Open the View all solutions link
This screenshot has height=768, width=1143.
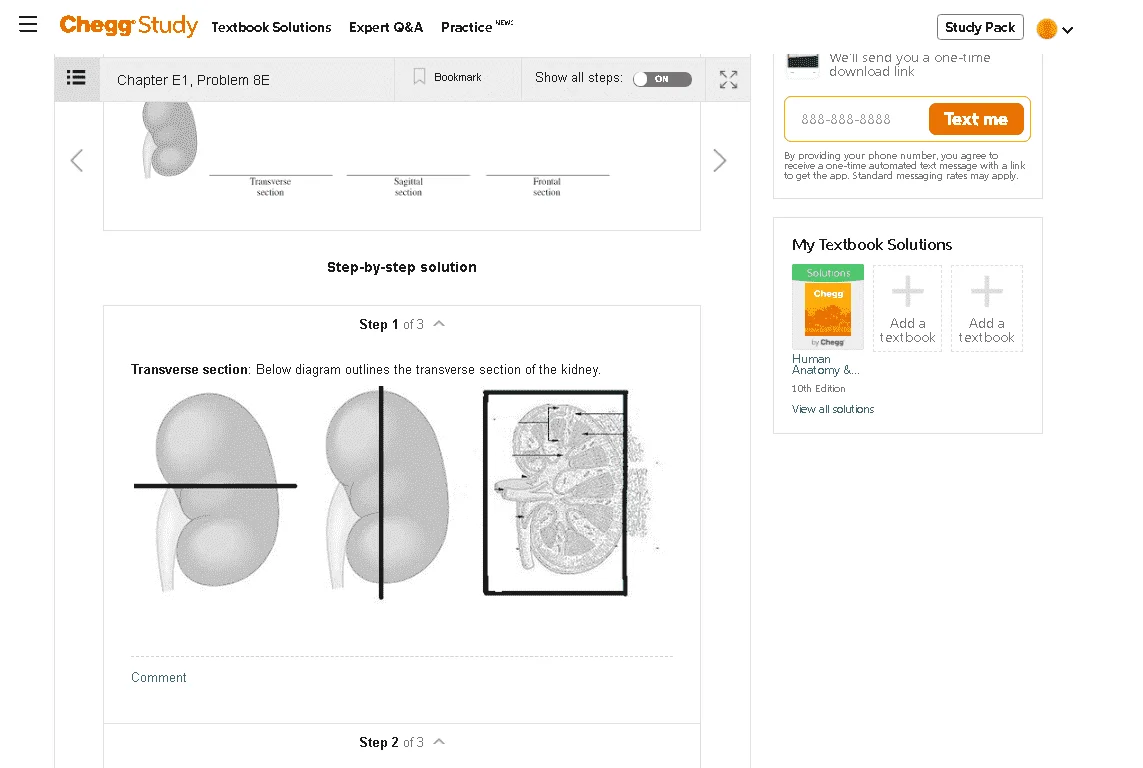832,410
